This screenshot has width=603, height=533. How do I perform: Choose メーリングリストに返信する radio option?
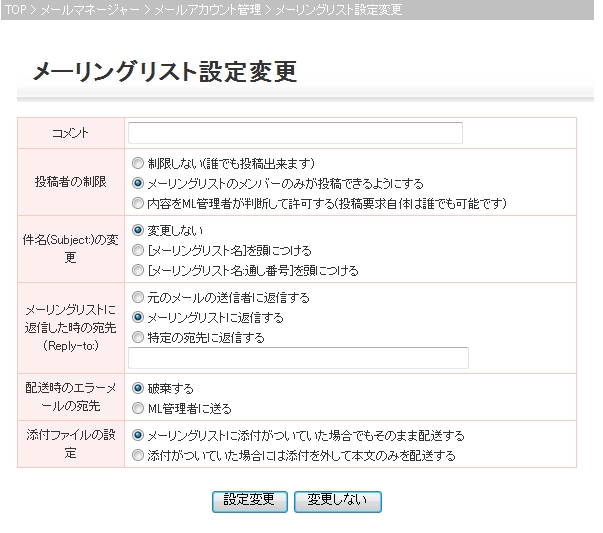tap(138, 317)
